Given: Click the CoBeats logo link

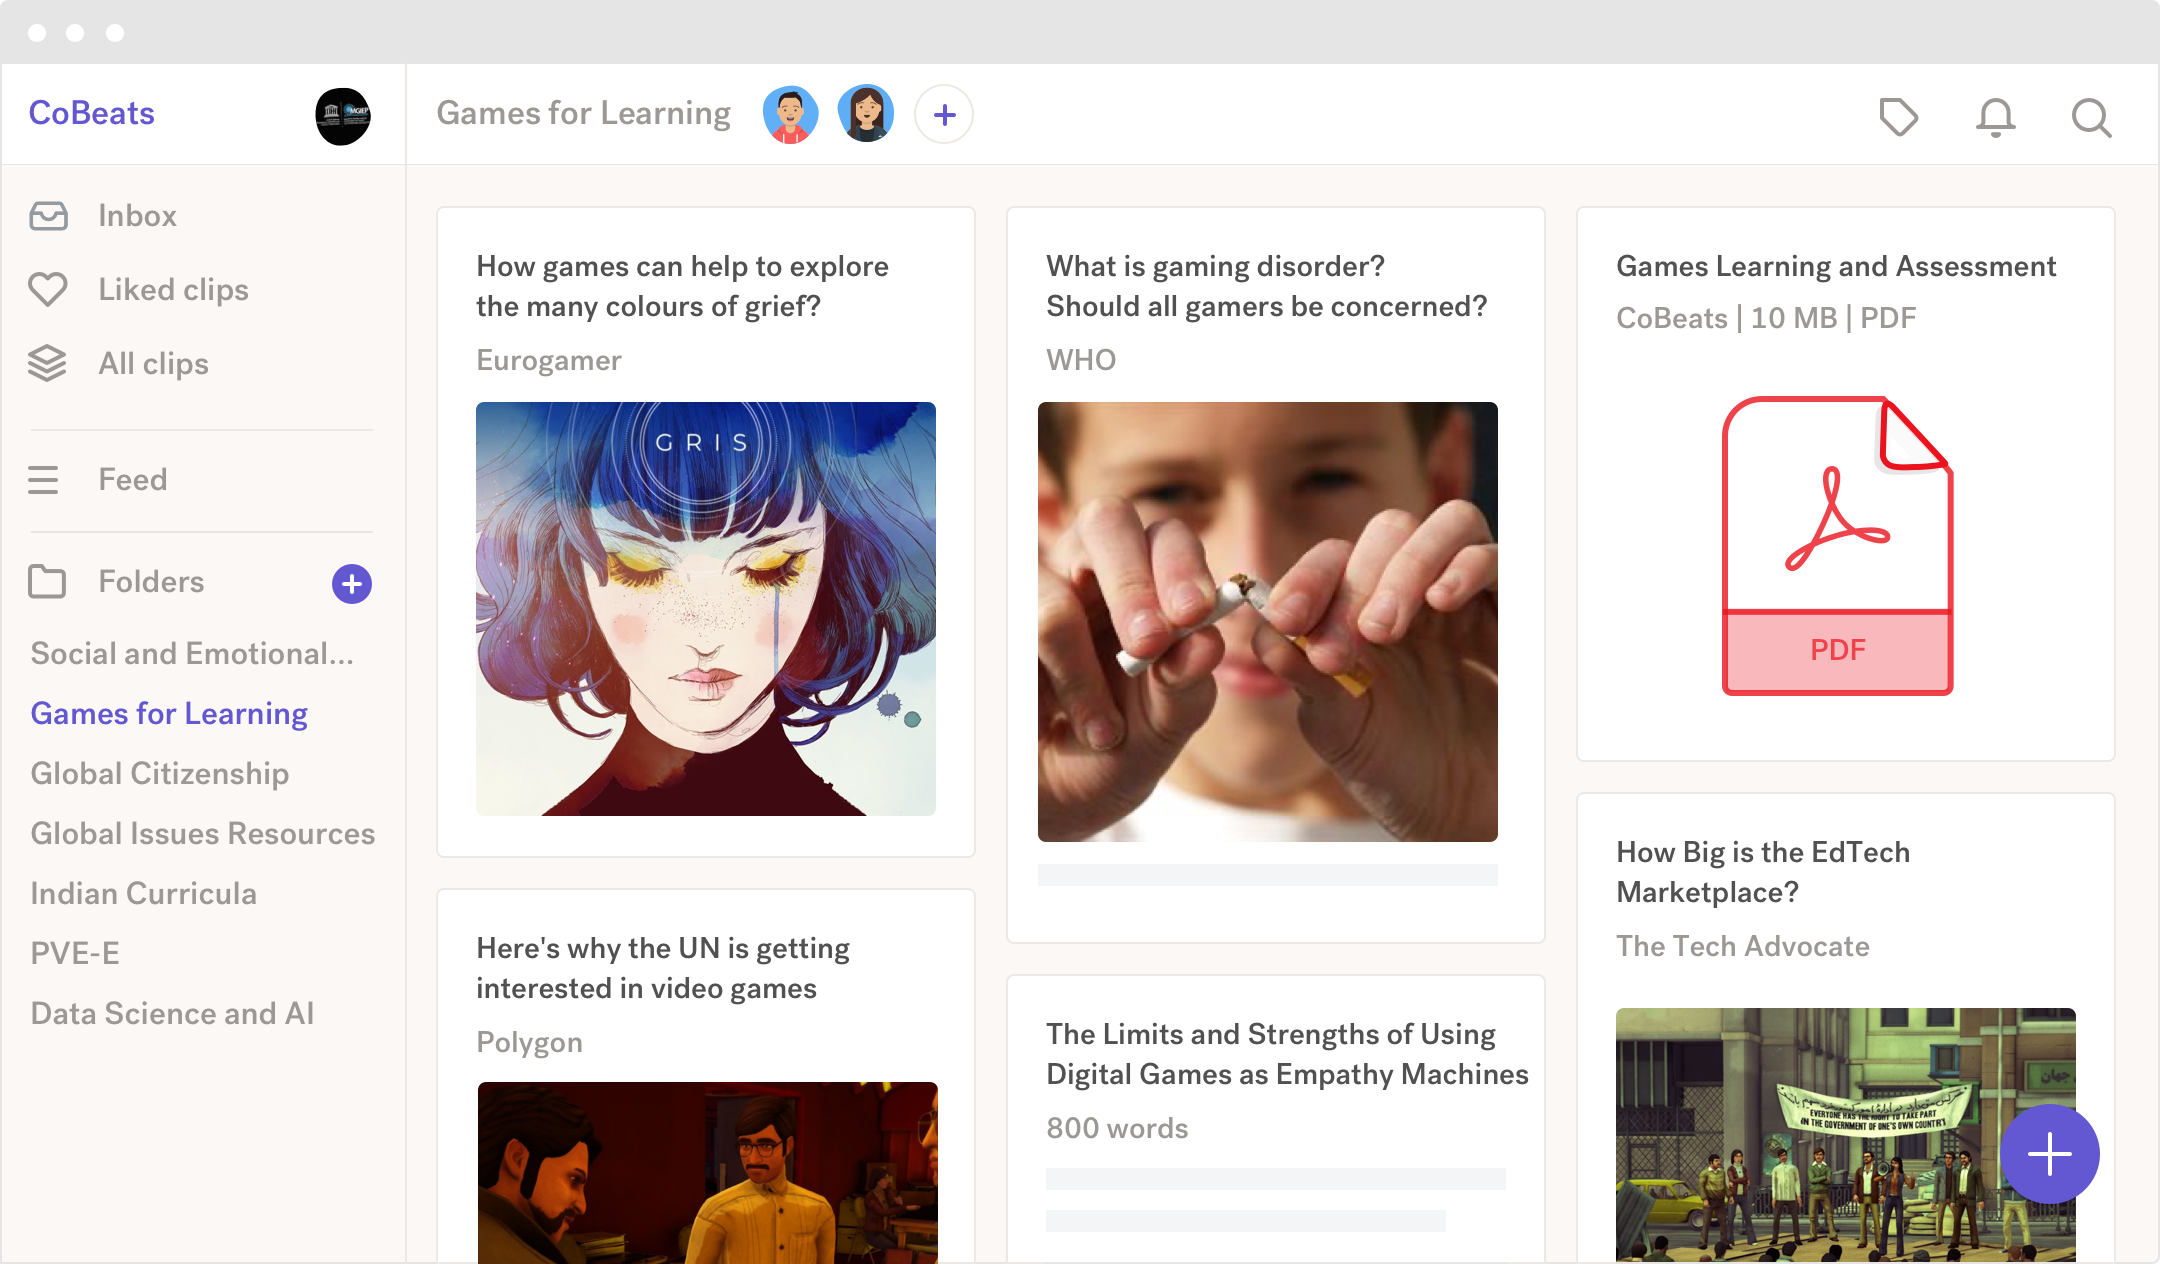Looking at the screenshot, I should pyautogui.click(x=92, y=113).
